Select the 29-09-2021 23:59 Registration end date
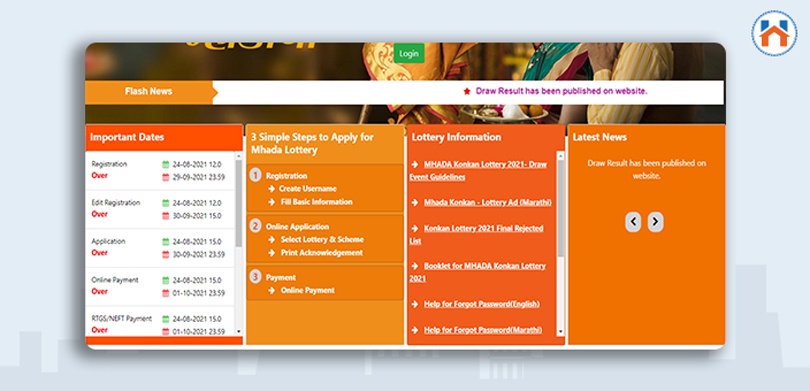The image size is (810, 391). pyautogui.click(x=198, y=177)
